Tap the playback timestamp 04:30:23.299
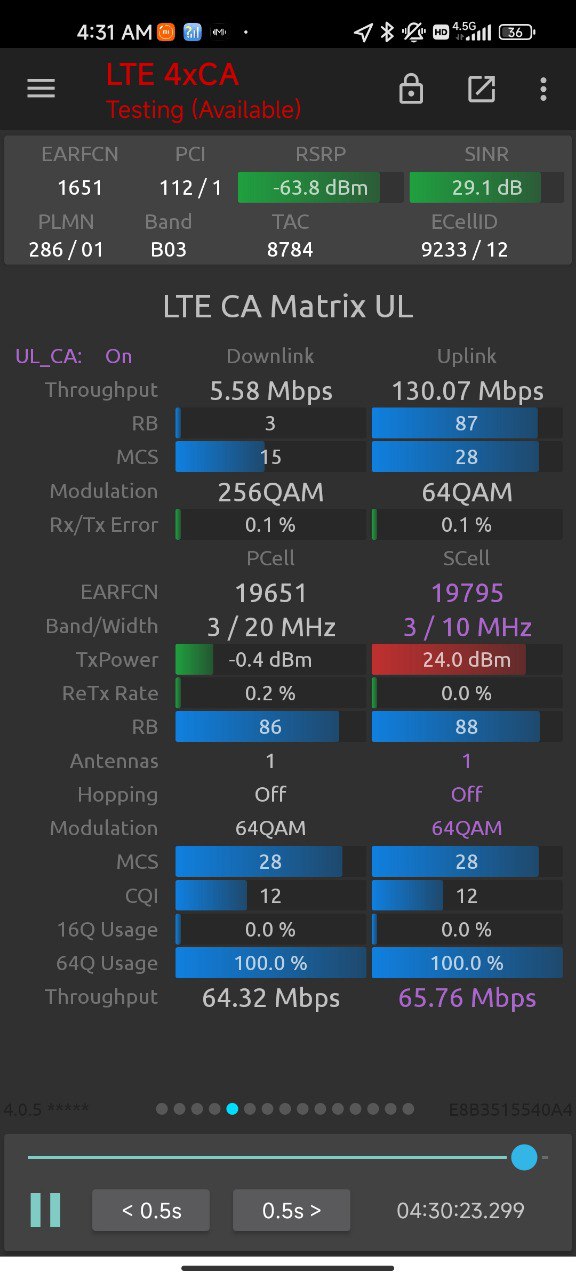The width and height of the screenshot is (576, 1280). pos(461,1210)
